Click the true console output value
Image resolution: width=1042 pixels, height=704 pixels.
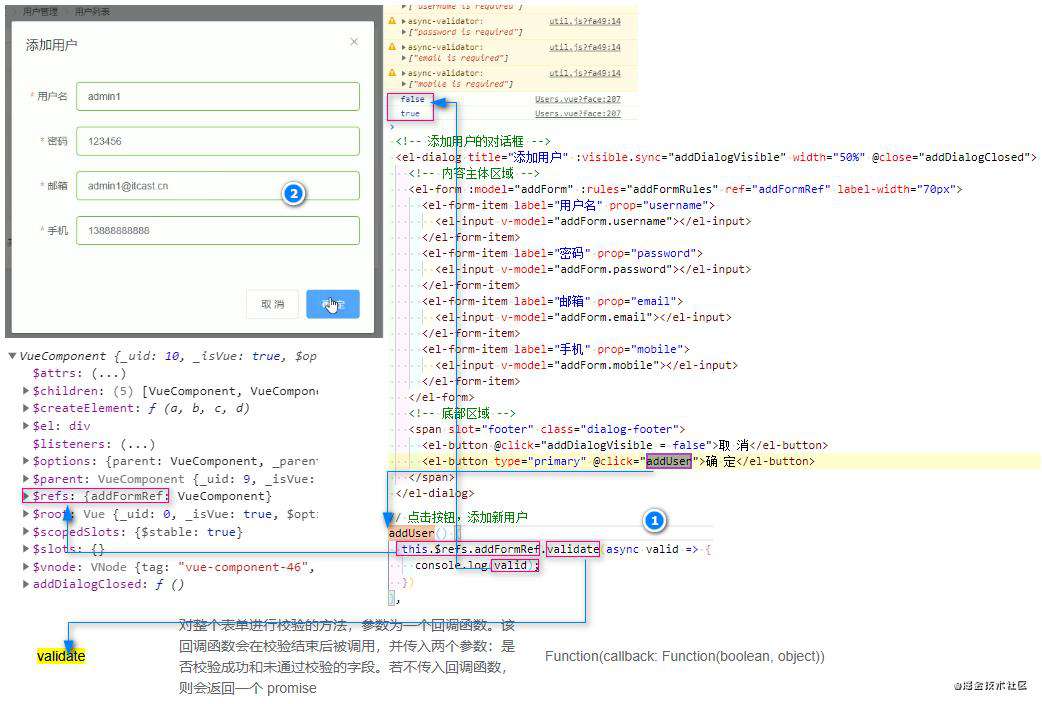[410, 114]
